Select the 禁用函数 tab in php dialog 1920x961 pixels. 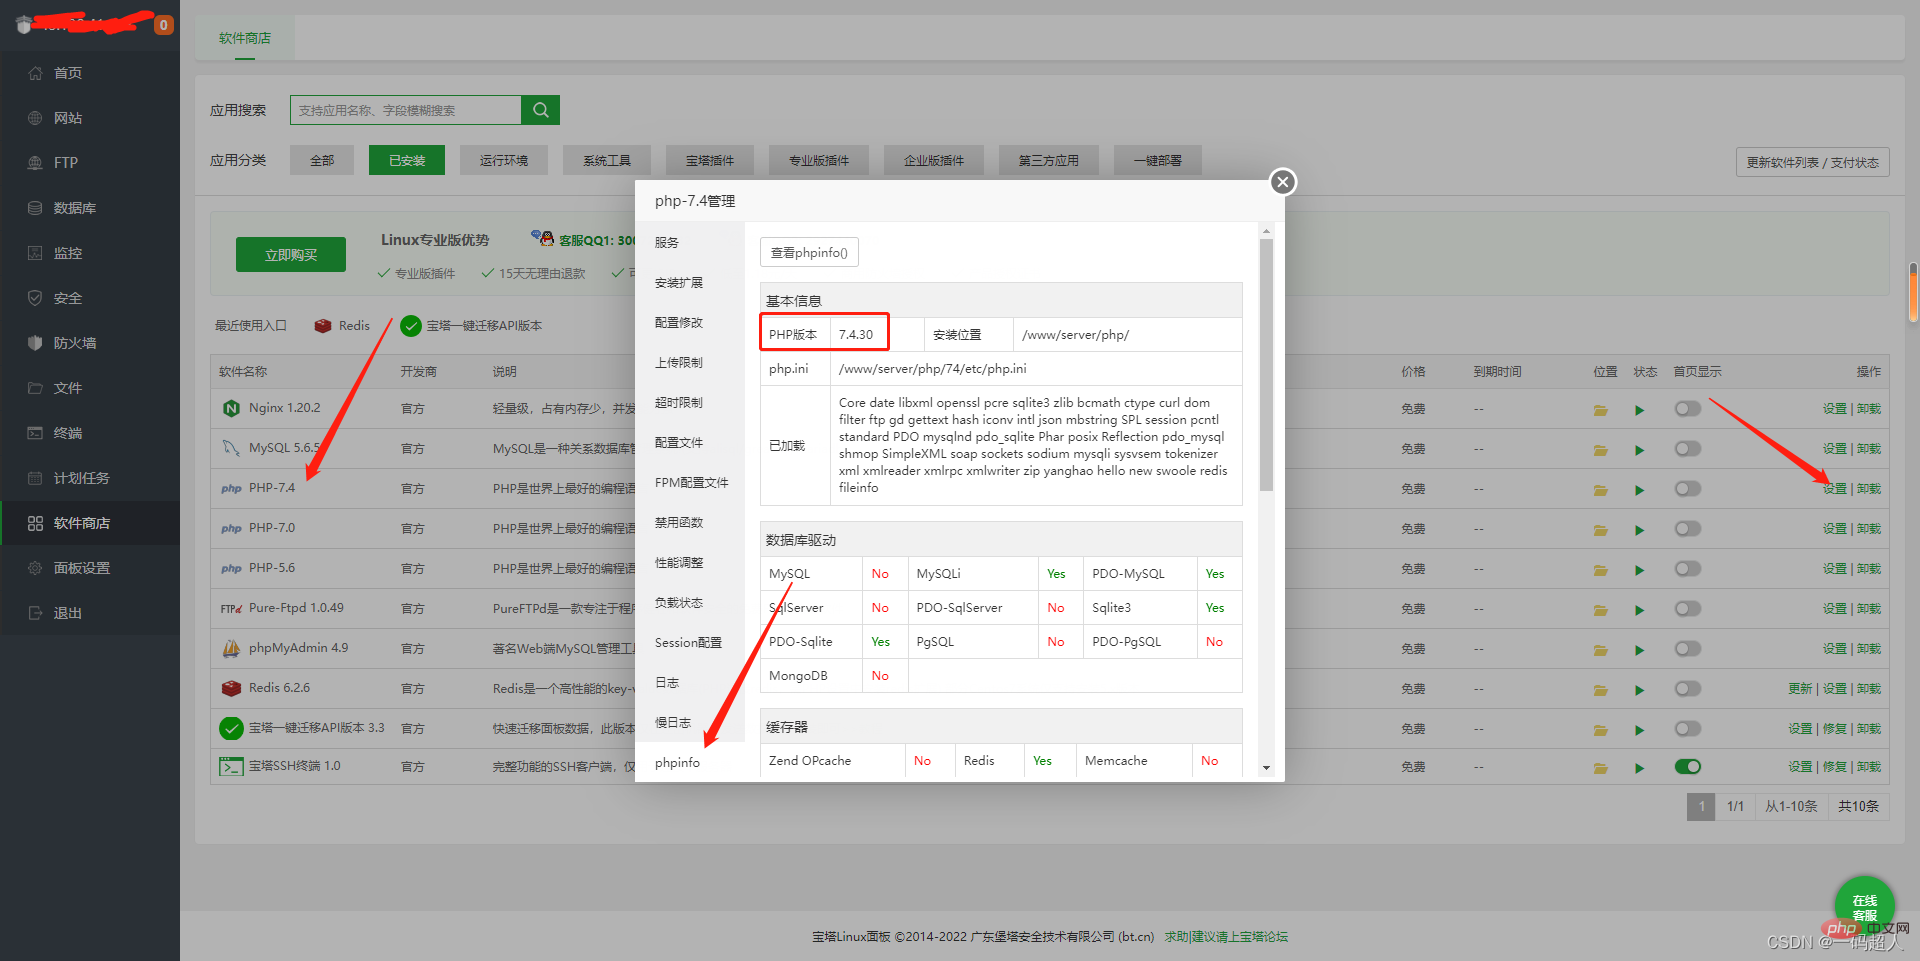point(690,522)
